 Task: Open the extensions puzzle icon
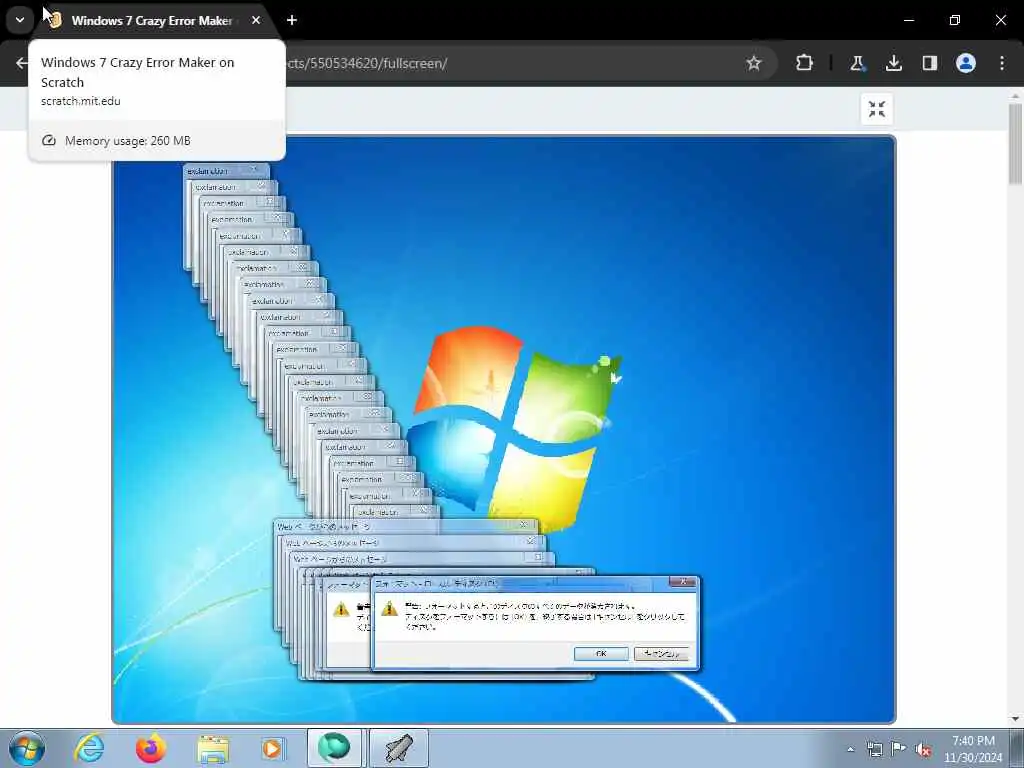(805, 63)
